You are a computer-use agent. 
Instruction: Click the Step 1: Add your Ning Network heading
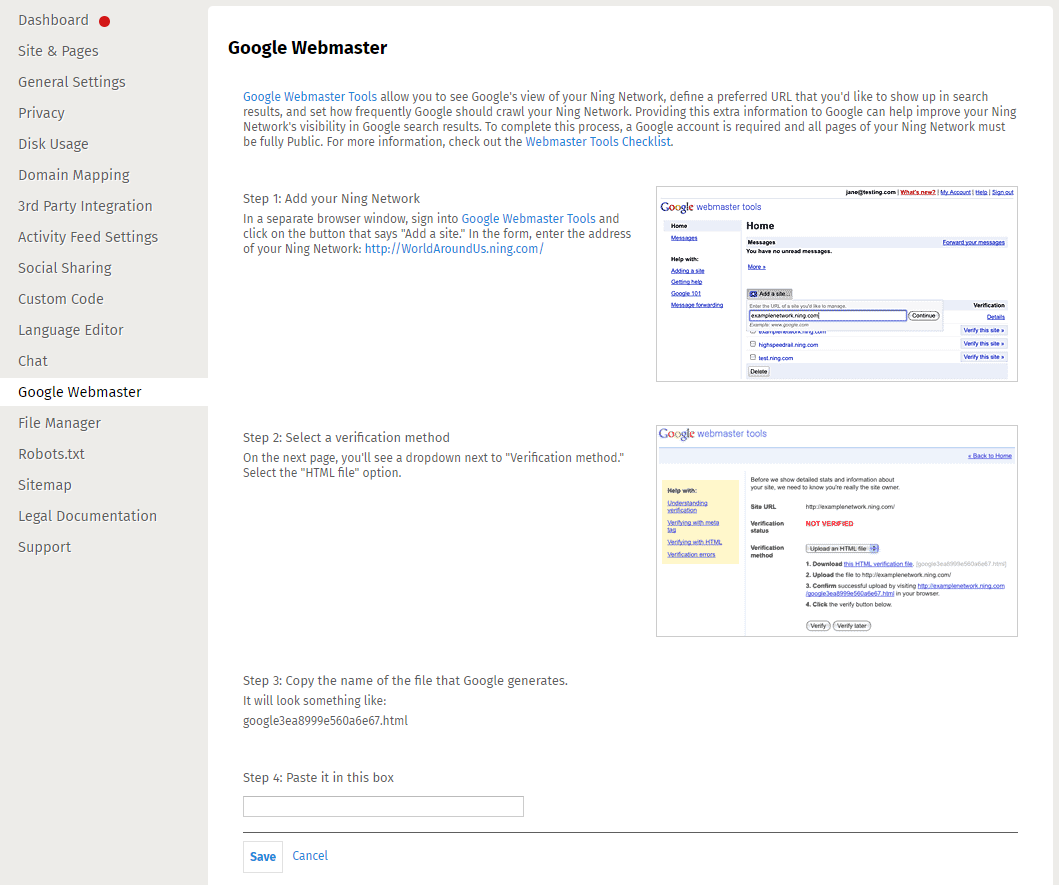[332, 199]
